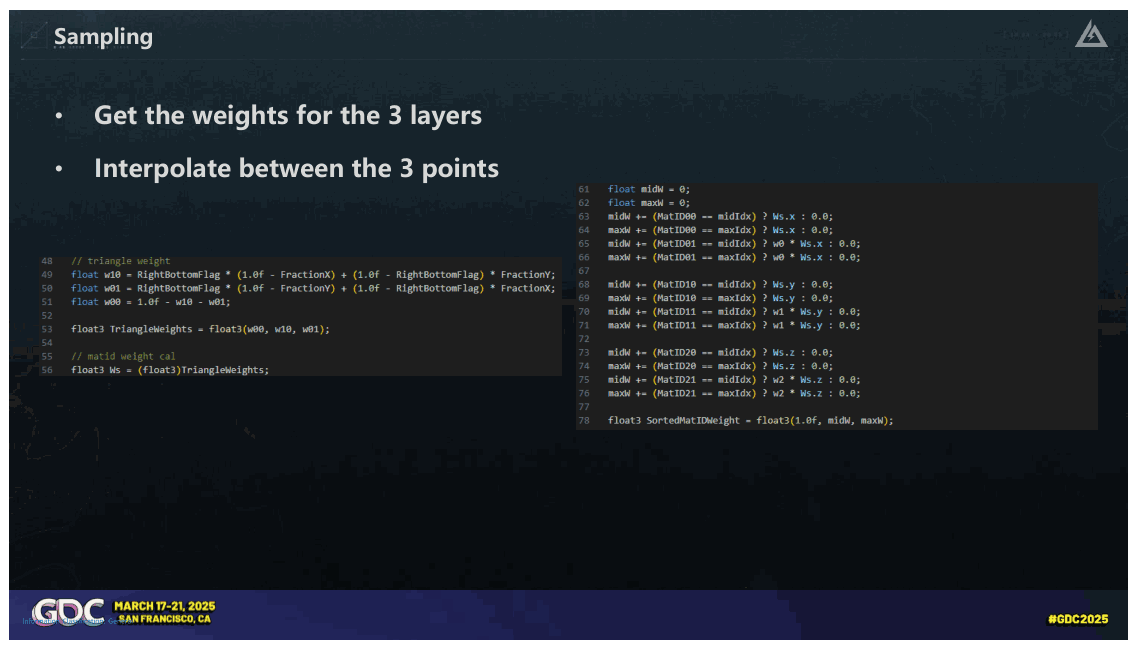Click the "SAN FRANCISCO, CA" footer text

(x=164, y=619)
